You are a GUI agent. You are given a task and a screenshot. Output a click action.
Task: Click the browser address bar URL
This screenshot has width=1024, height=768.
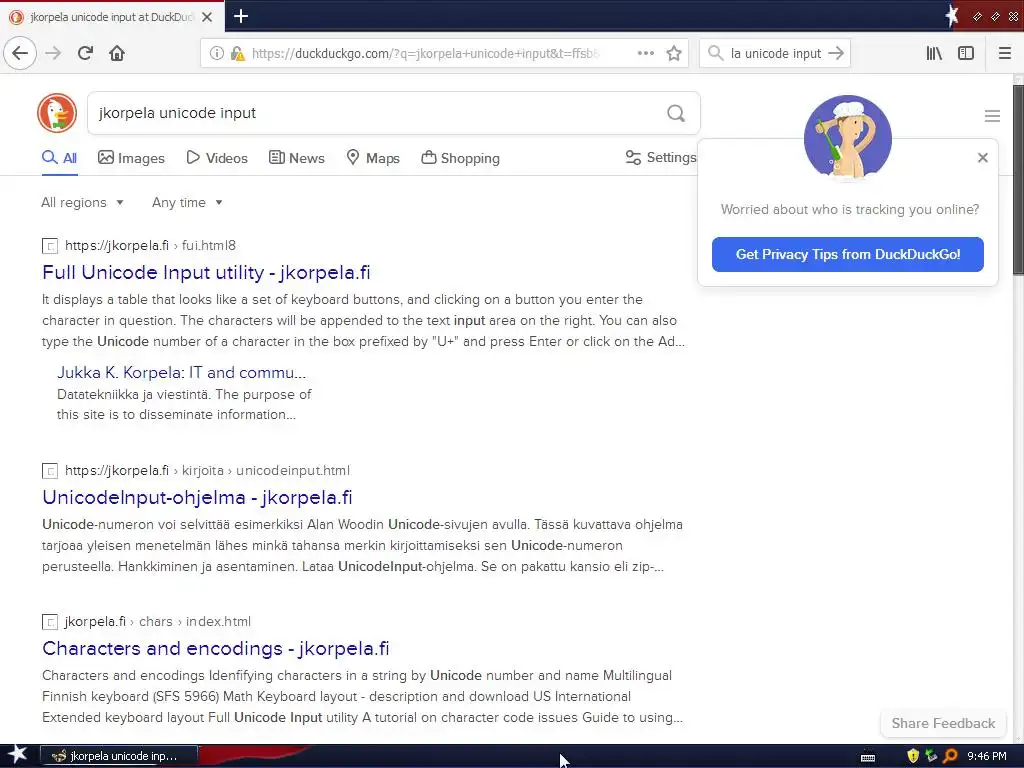tap(426, 54)
